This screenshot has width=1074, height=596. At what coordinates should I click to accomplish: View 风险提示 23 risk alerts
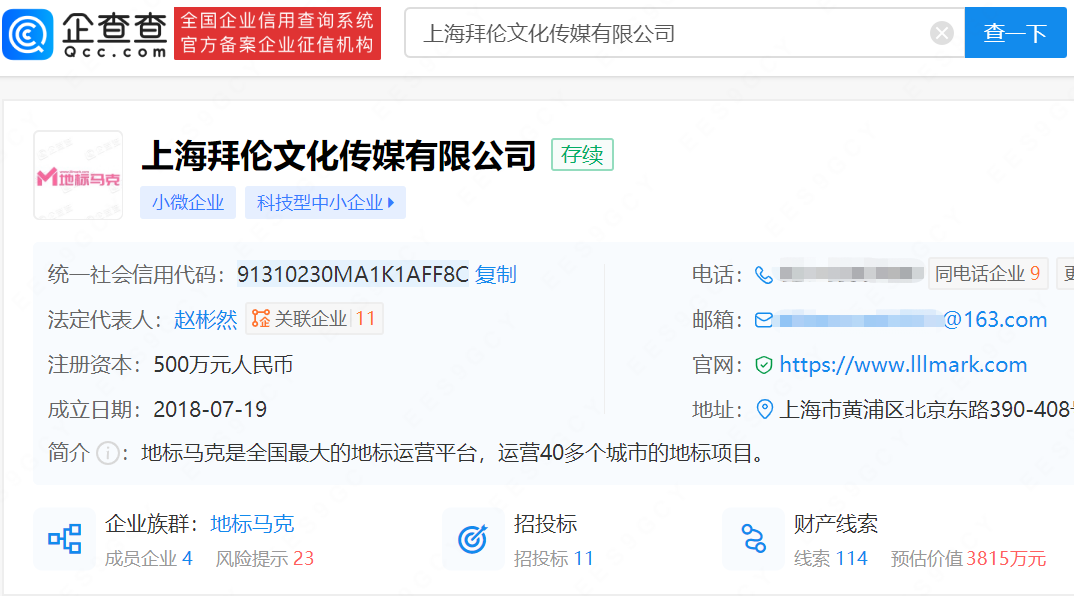(x=265, y=558)
